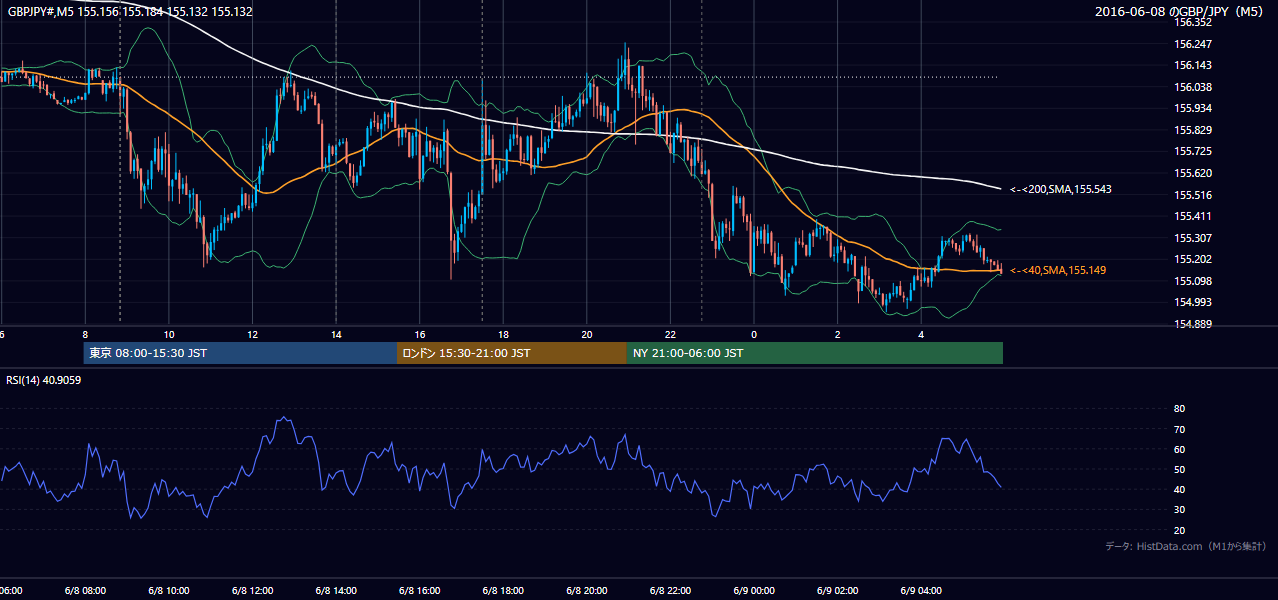1278x600 pixels.
Task: Click the 155.411 price axis label
Action: (1193, 216)
